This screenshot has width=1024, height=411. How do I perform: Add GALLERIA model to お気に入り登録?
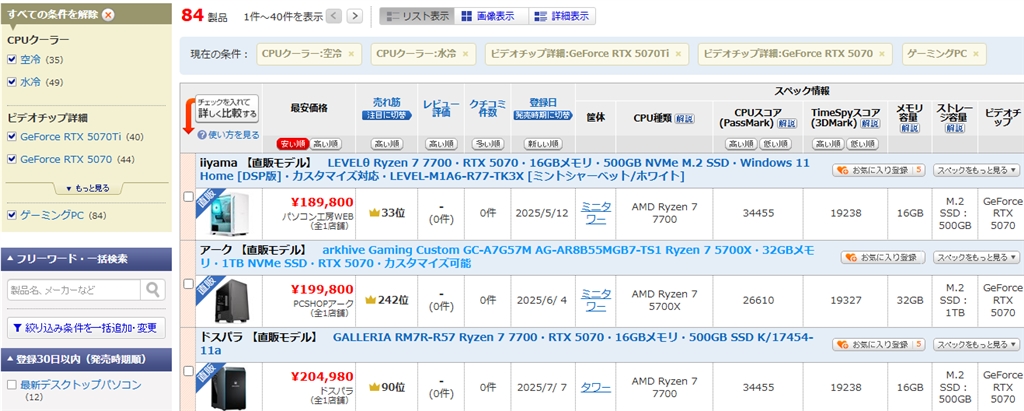(878, 344)
